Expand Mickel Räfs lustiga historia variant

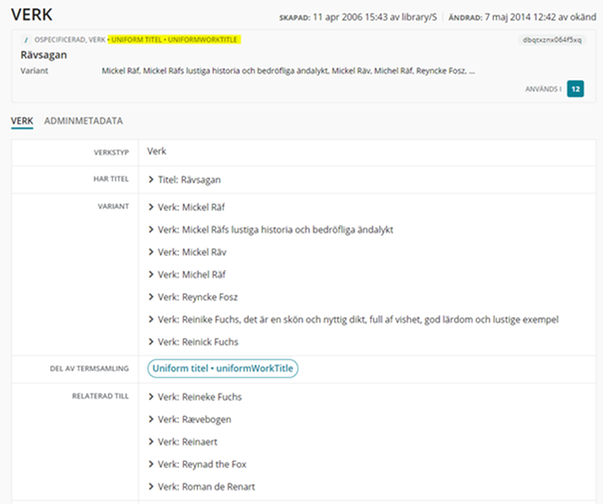click(x=150, y=231)
